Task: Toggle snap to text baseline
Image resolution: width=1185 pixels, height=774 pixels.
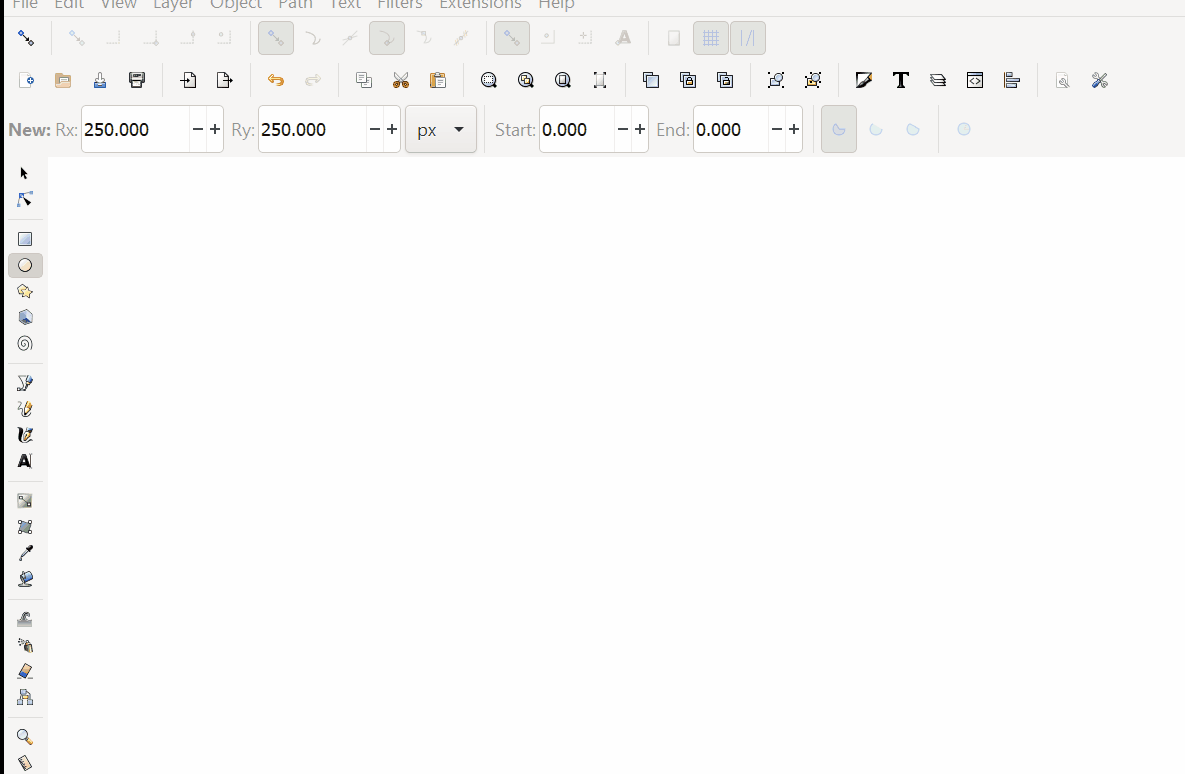Action: [x=623, y=38]
